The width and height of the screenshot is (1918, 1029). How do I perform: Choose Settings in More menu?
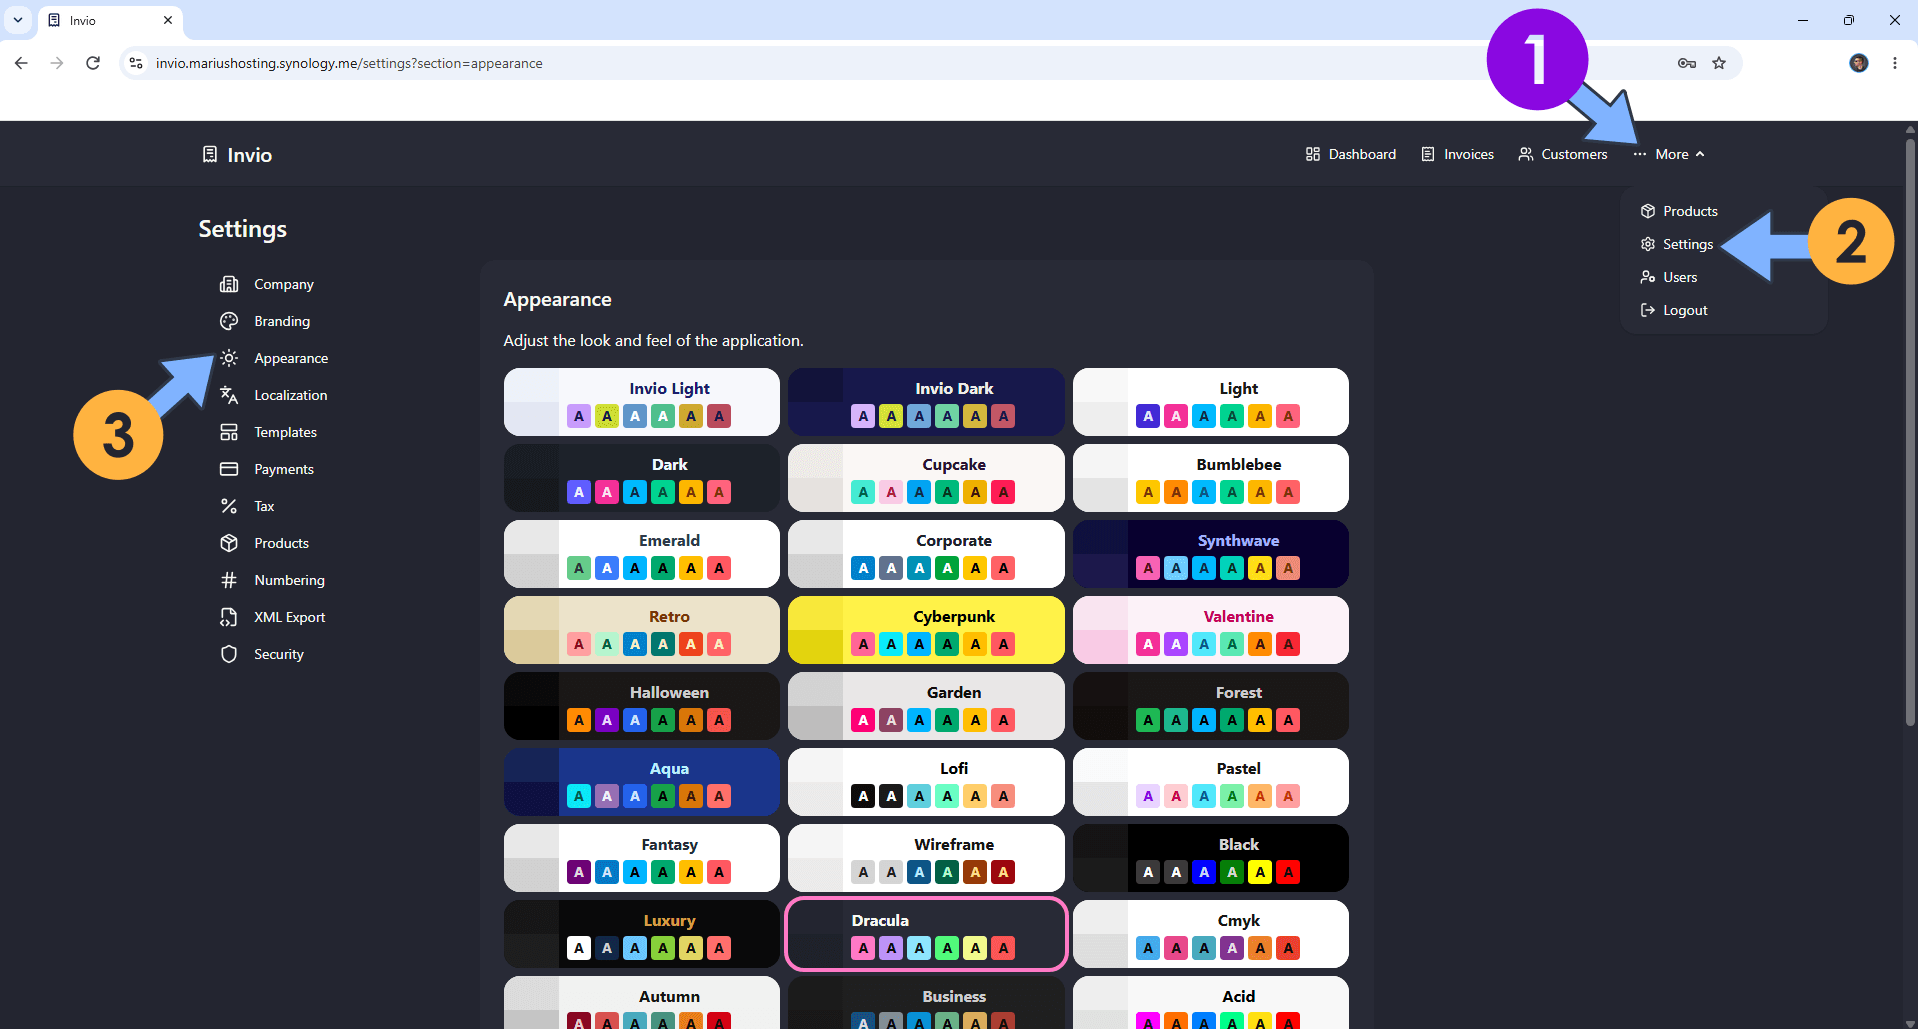click(1677, 244)
